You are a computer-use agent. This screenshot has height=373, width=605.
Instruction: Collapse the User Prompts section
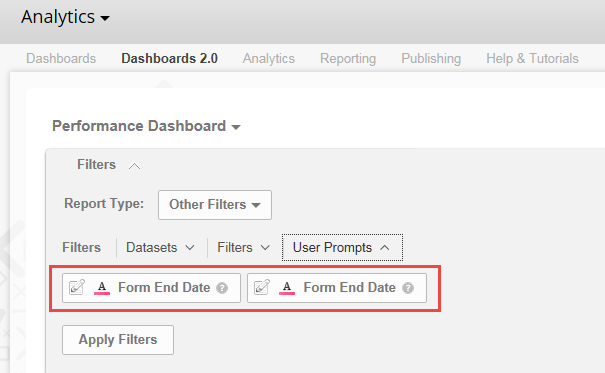pyautogui.click(x=342, y=248)
